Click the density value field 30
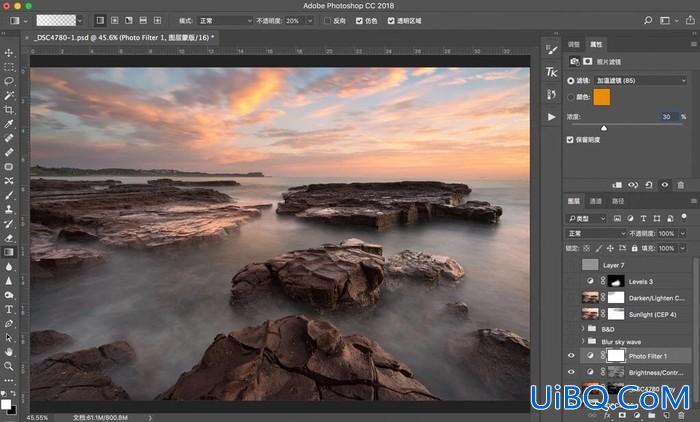Viewport: 700px width, 422px height. [x=668, y=117]
